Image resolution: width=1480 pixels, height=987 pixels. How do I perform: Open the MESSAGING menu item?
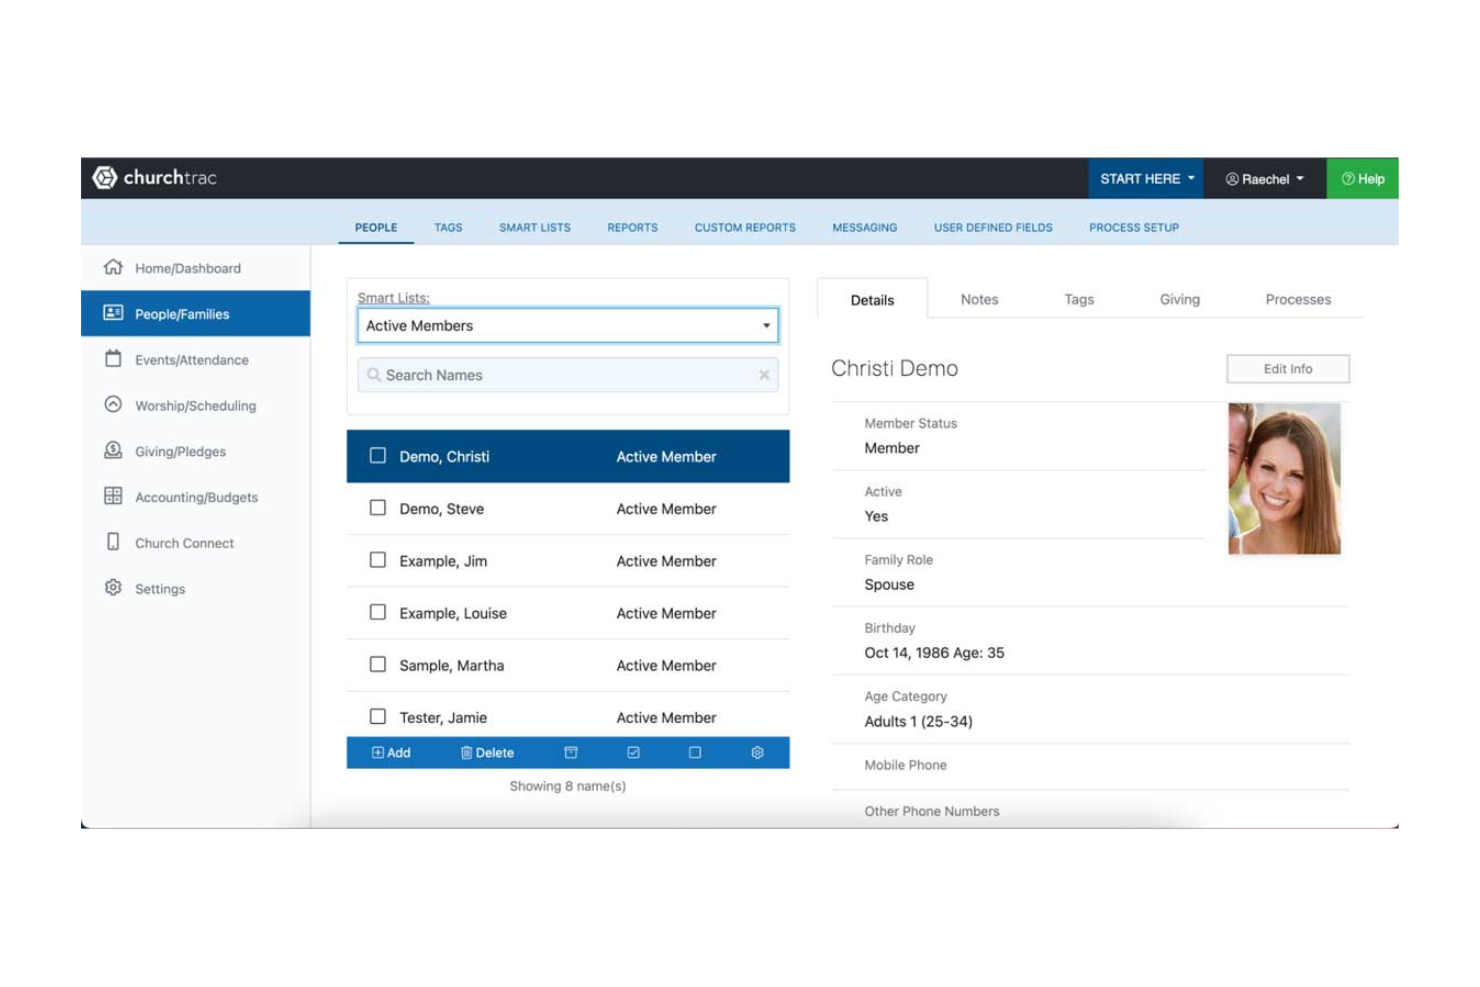pos(864,227)
